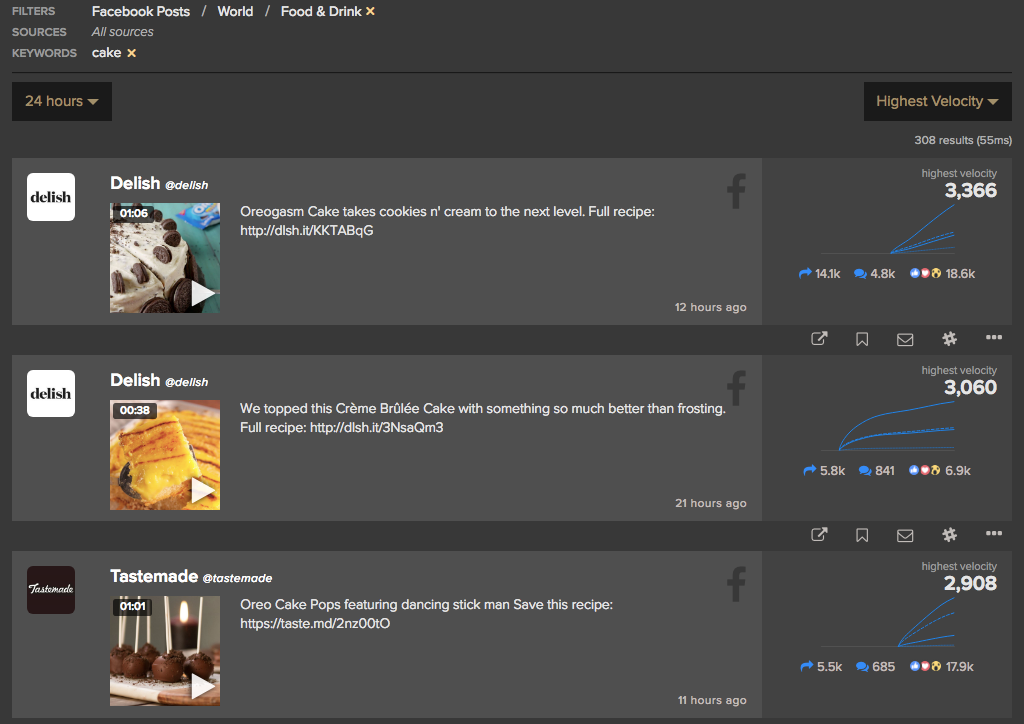Open external link icon under Crème Brûlée post
Screen dimensions: 1024x724
point(819,535)
